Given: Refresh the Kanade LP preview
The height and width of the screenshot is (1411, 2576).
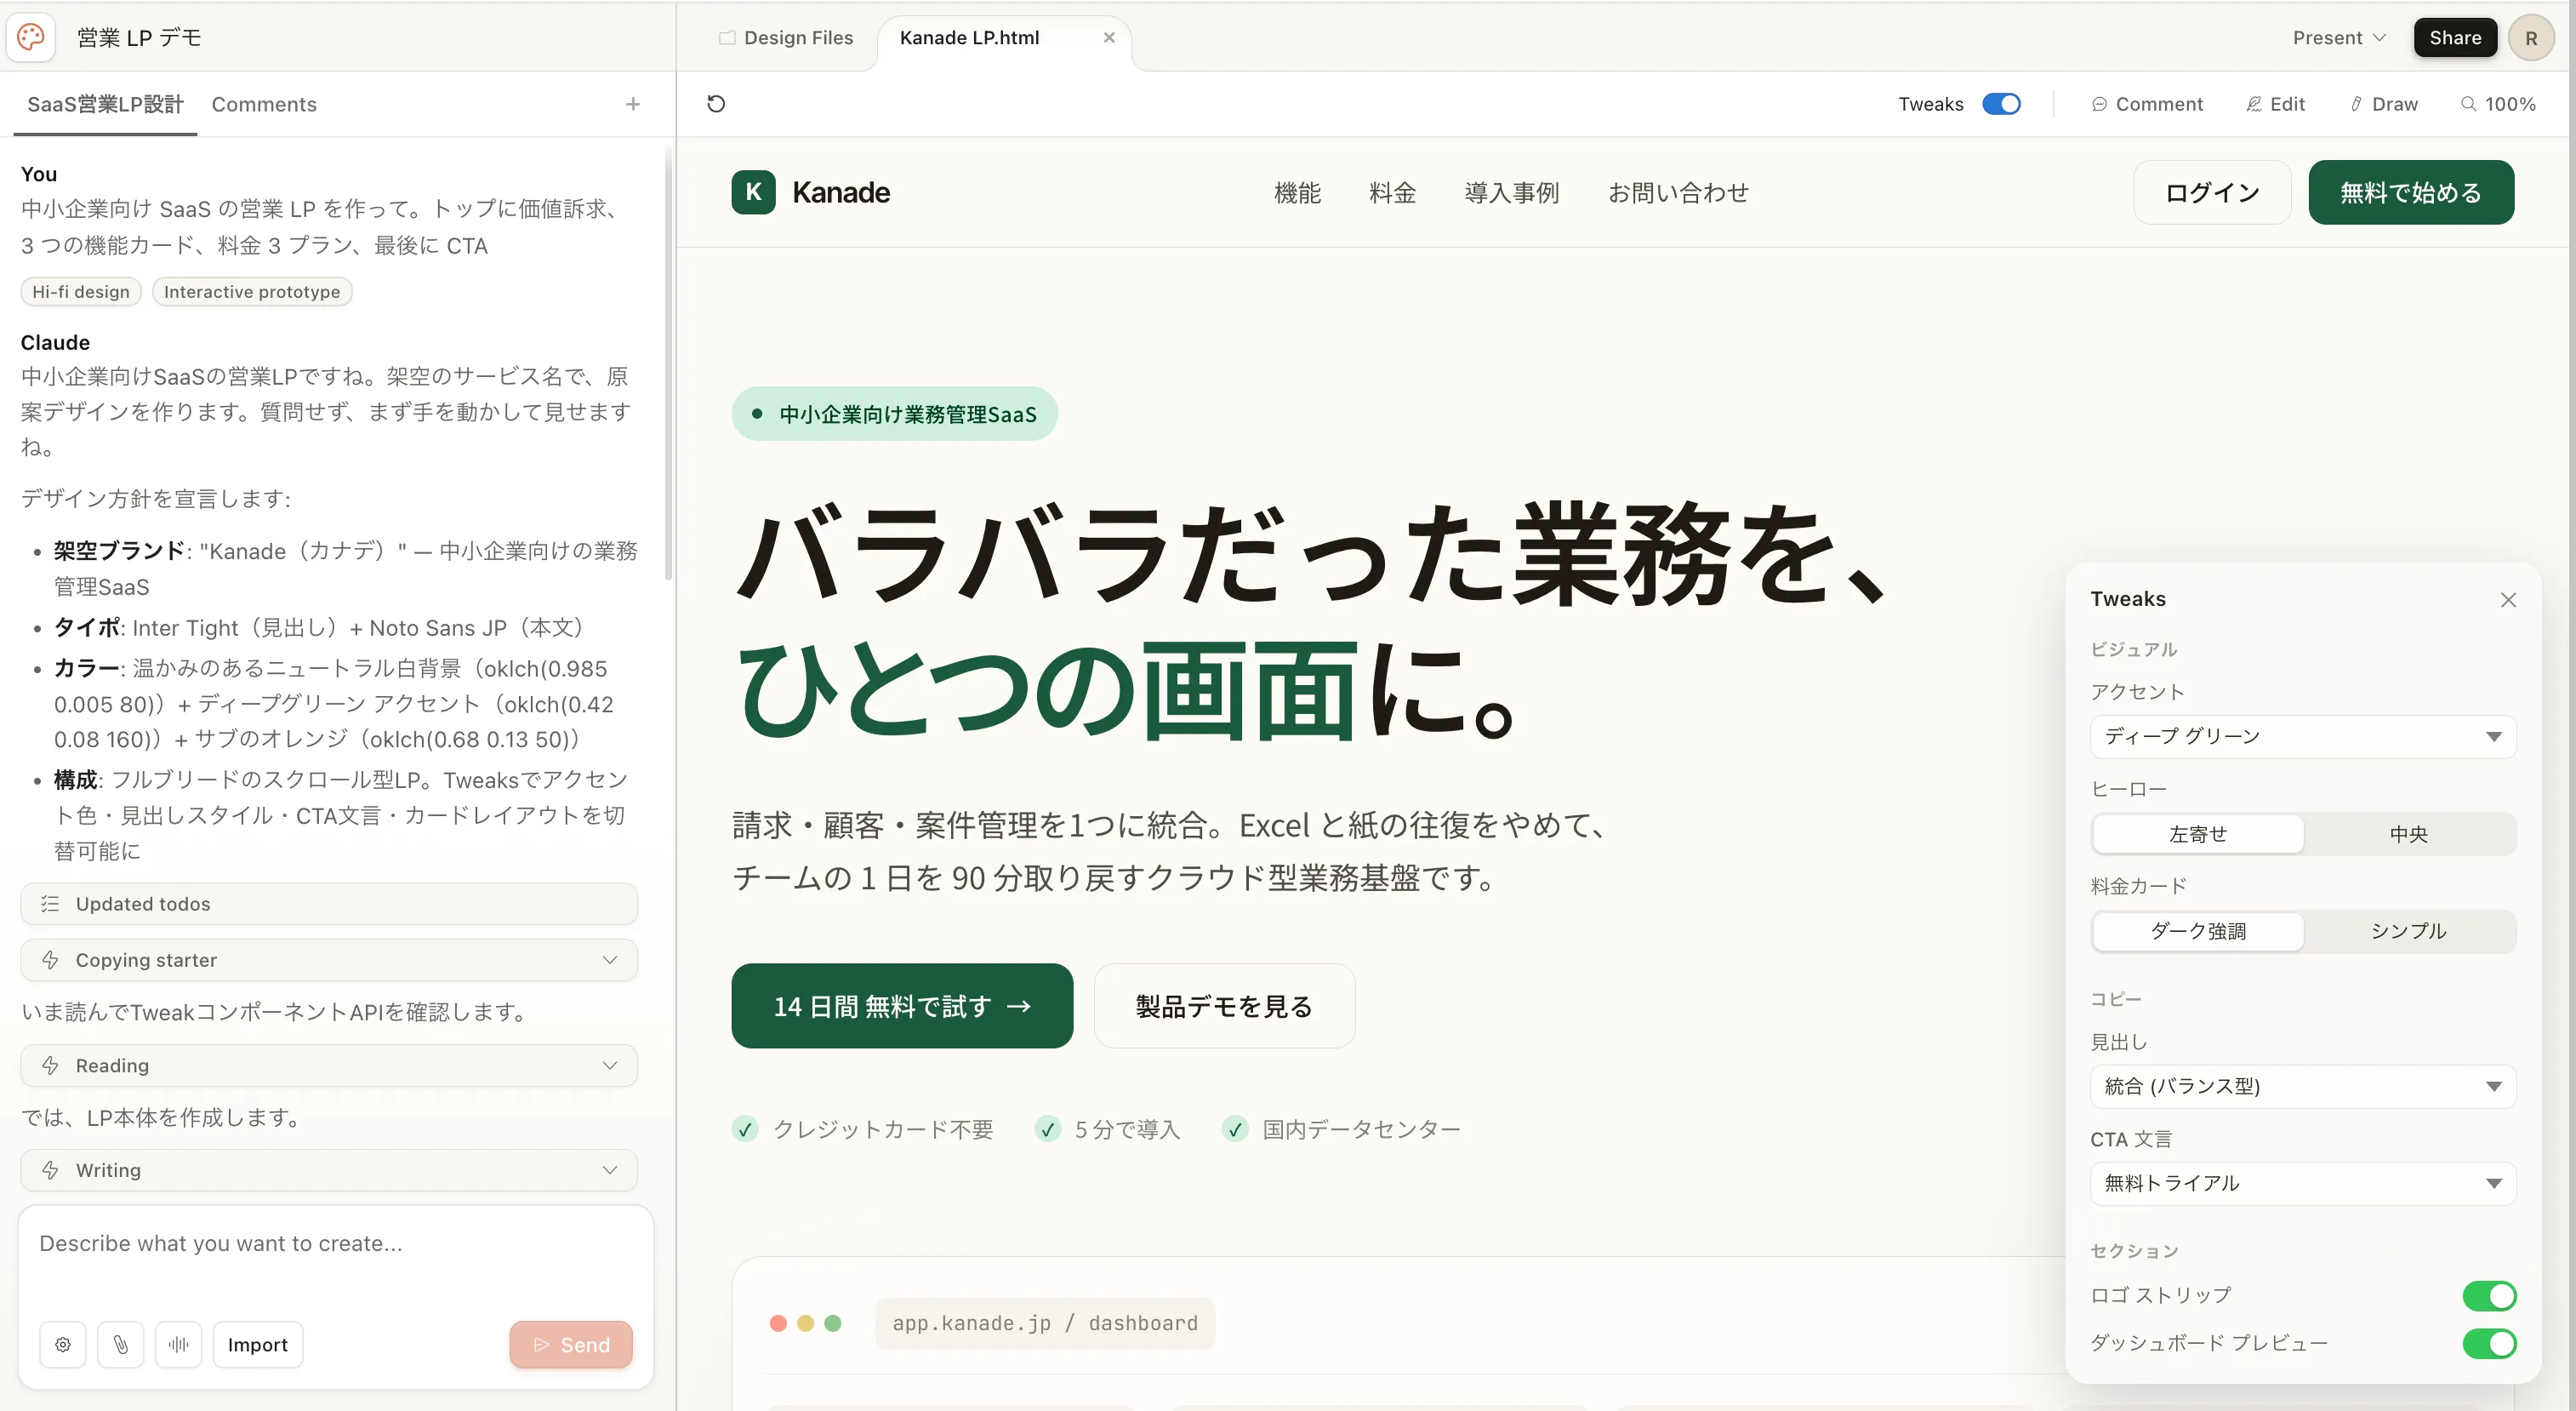Looking at the screenshot, I should point(716,103).
